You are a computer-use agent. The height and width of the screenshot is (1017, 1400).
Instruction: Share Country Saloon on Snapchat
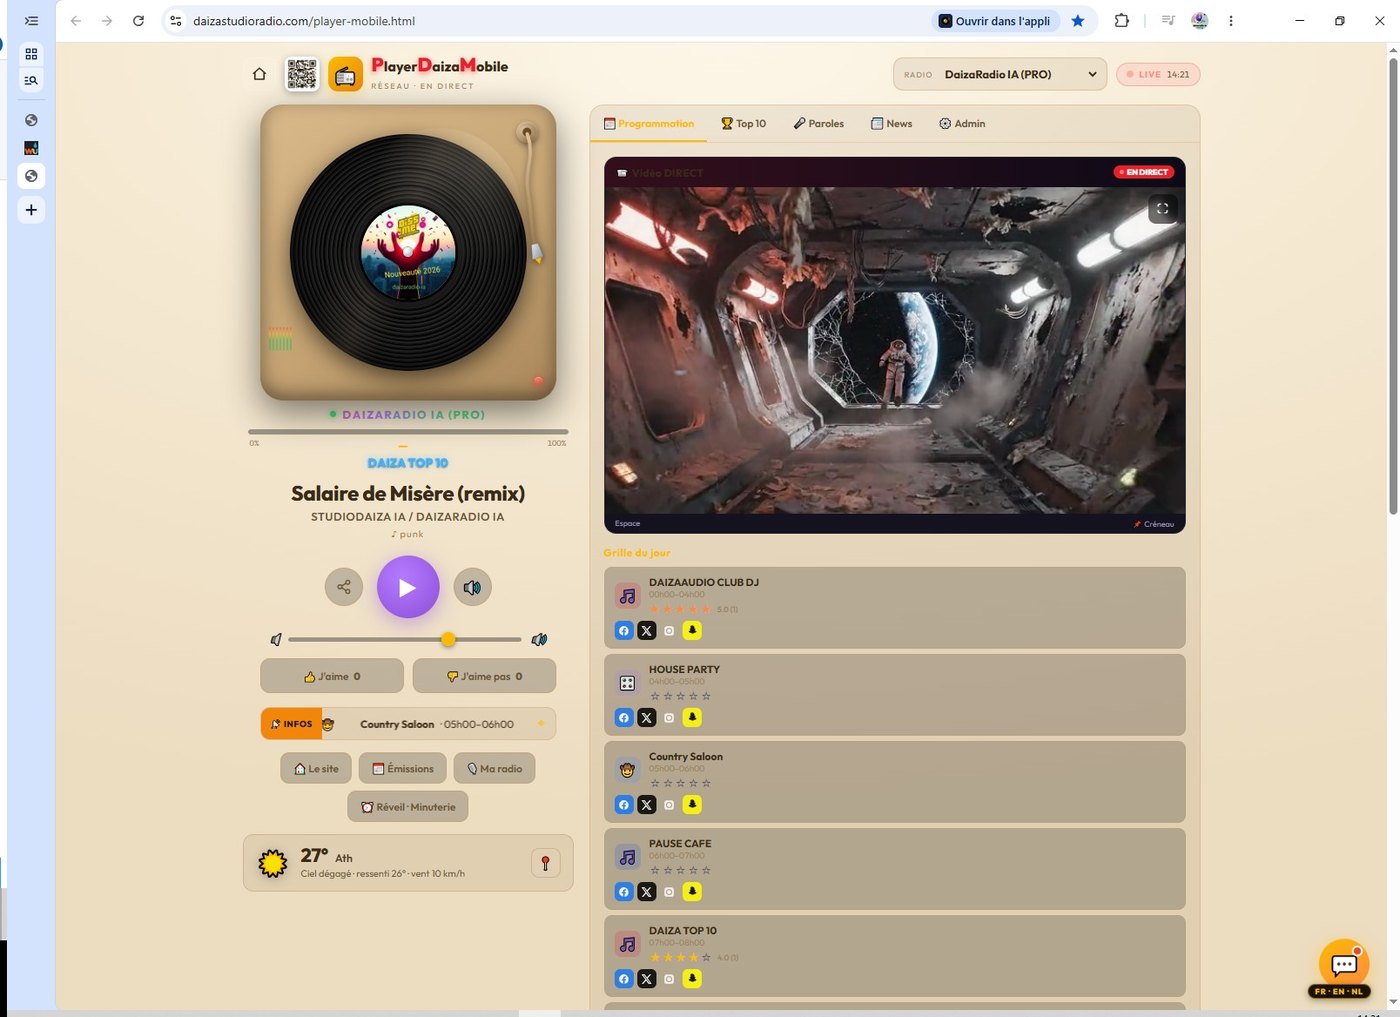pos(692,804)
